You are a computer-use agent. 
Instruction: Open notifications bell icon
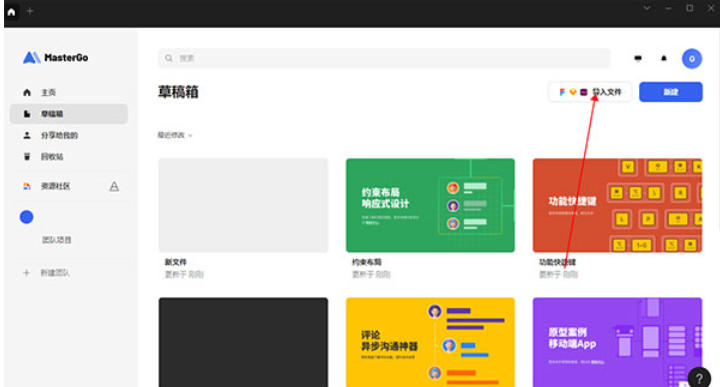point(664,58)
